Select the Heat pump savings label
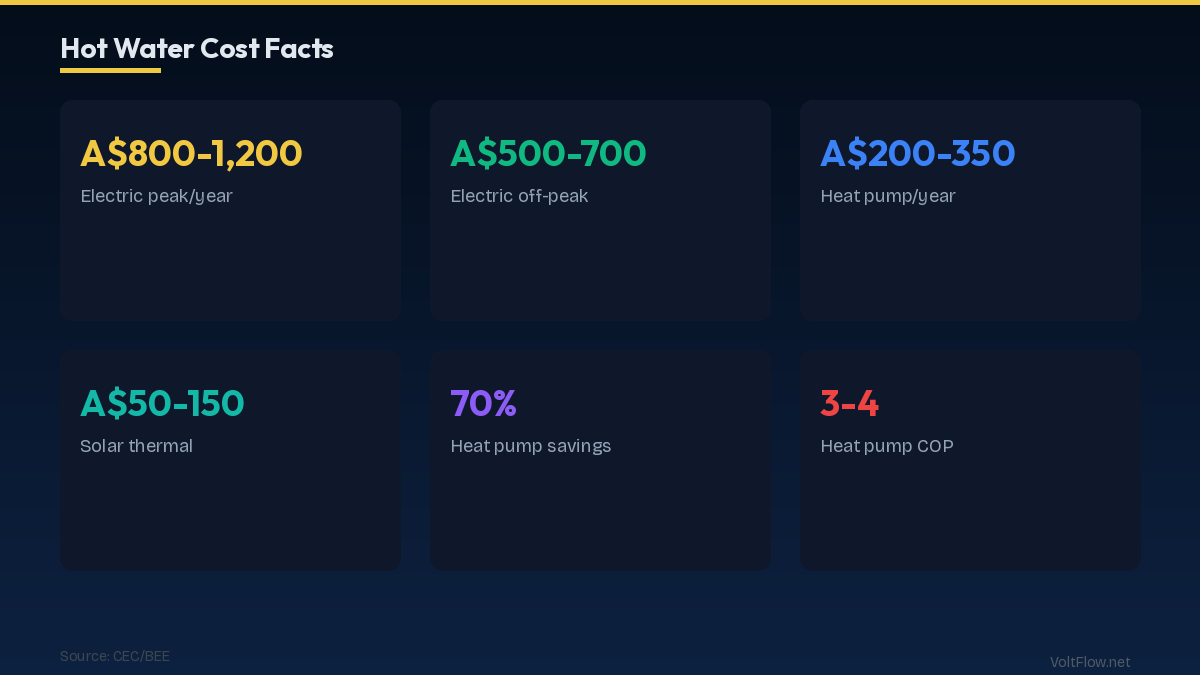1200x675 pixels. point(530,446)
